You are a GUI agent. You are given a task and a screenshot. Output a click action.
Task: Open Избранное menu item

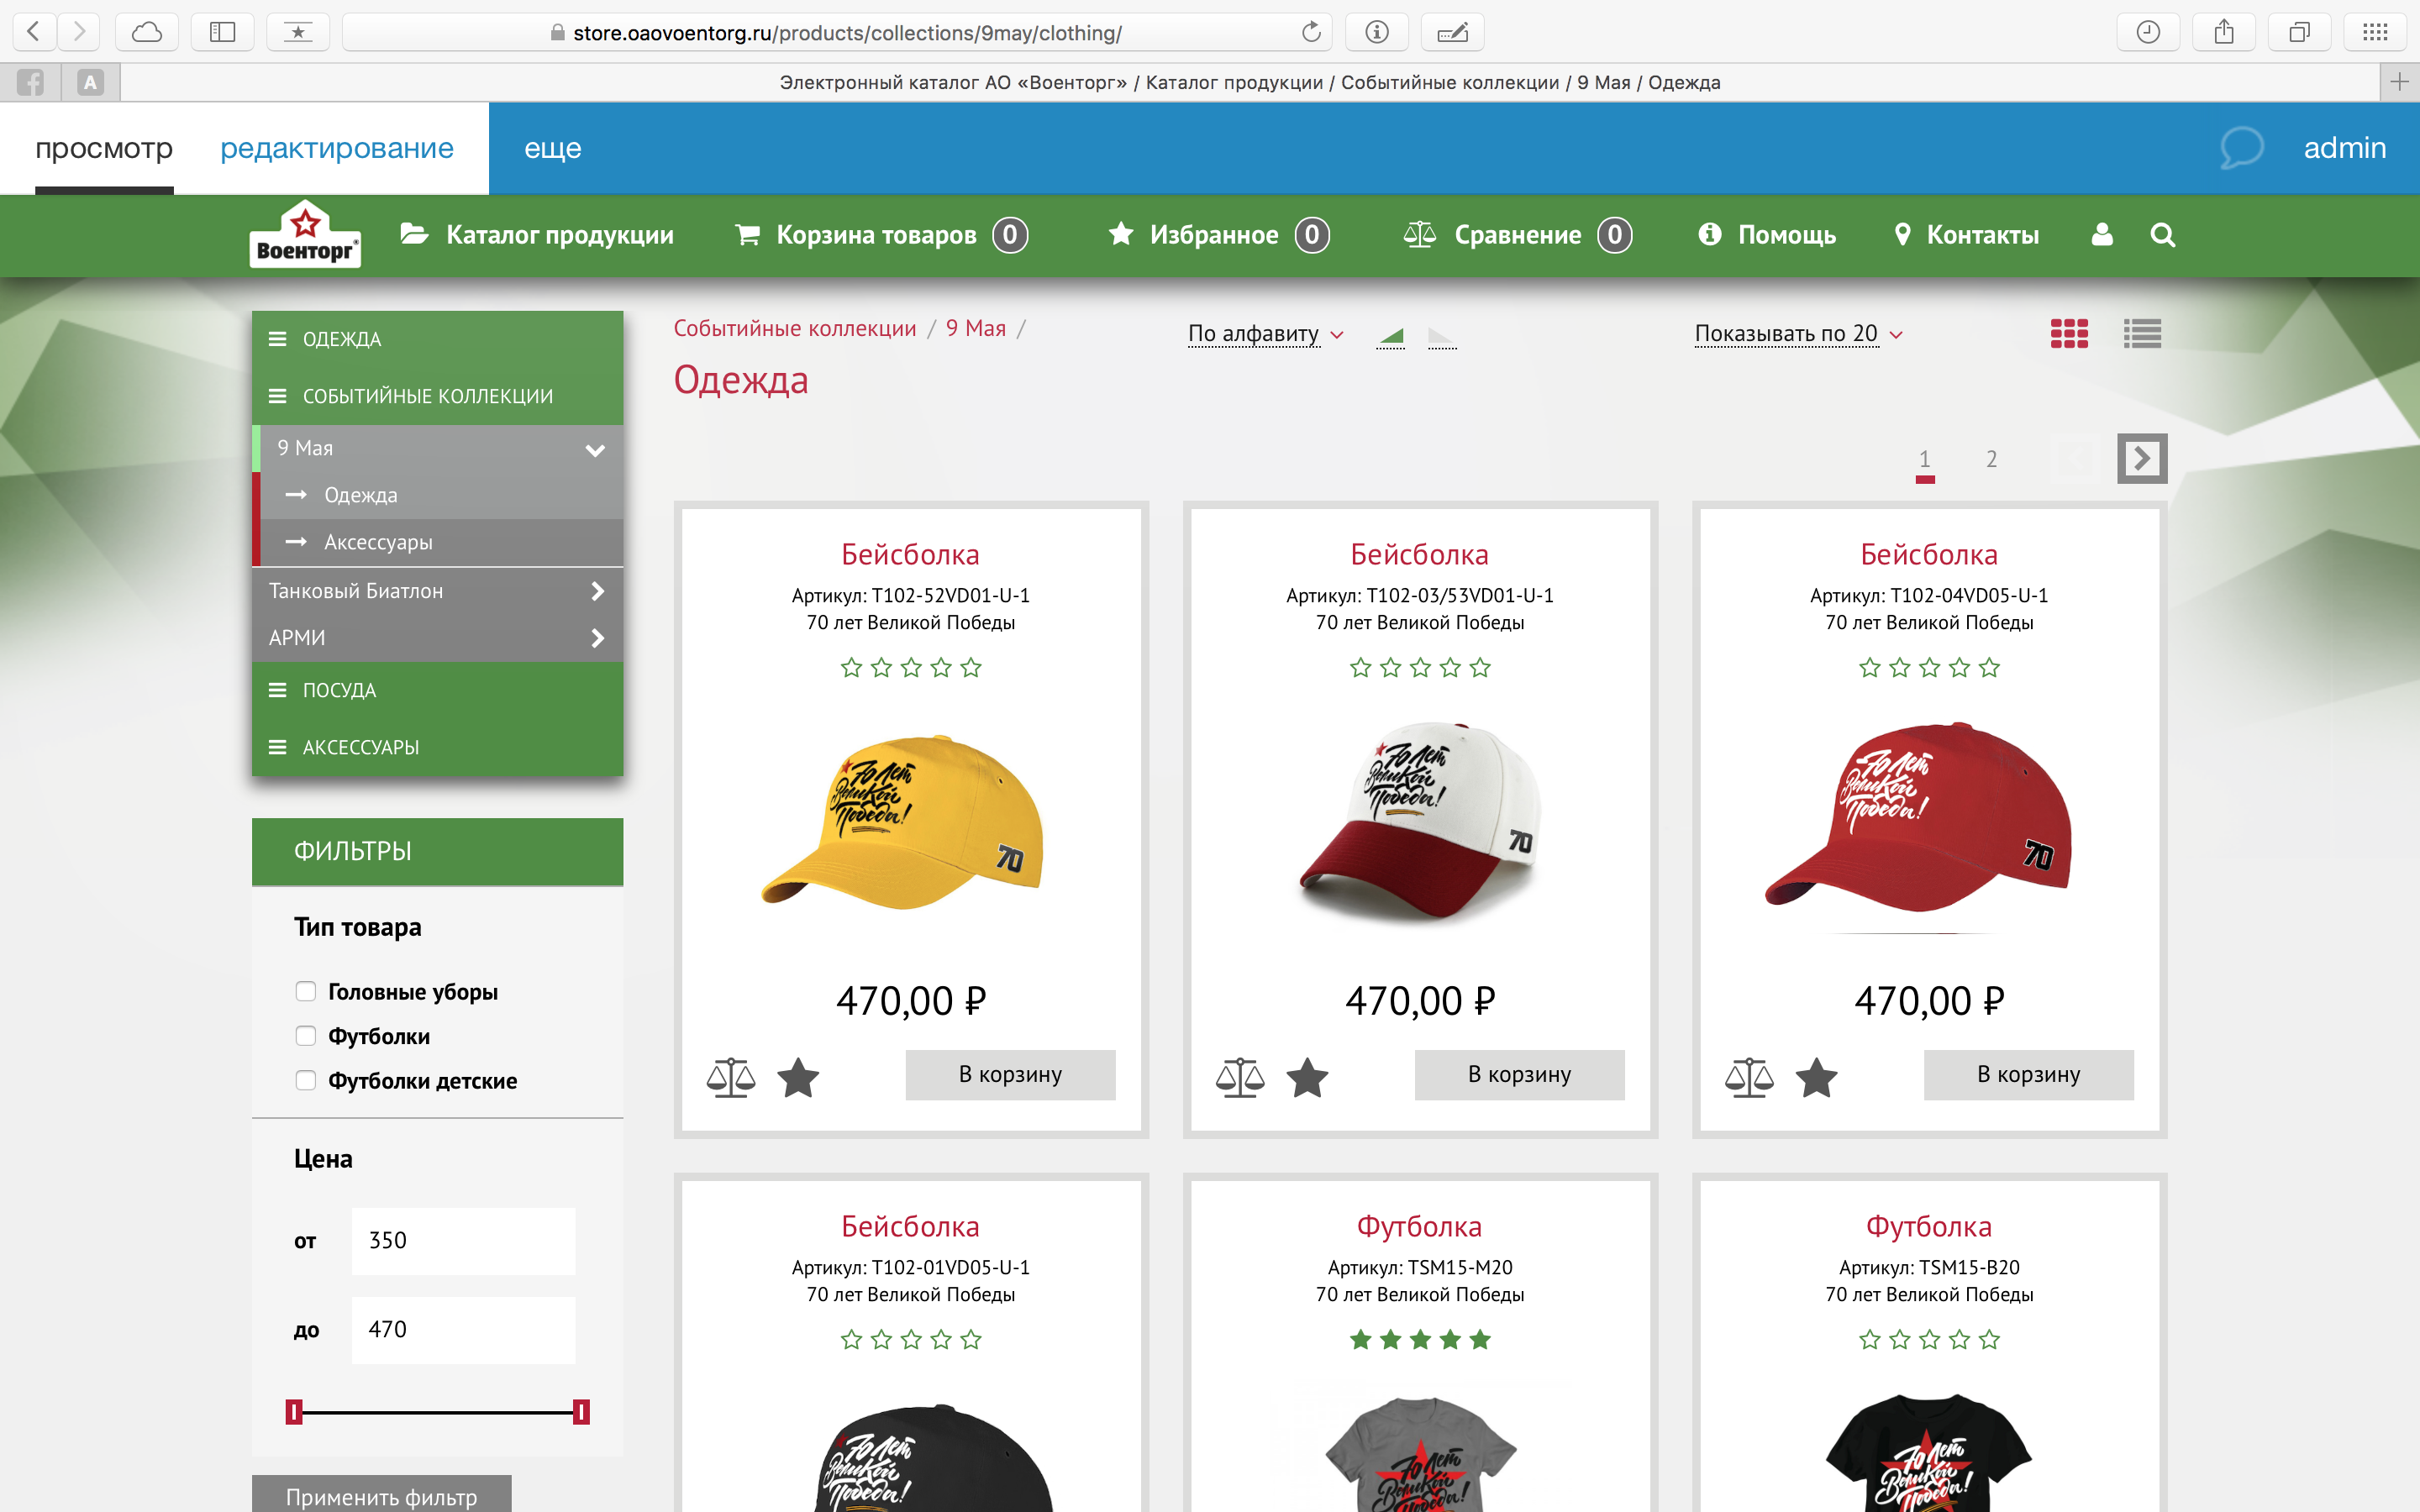point(1219,235)
